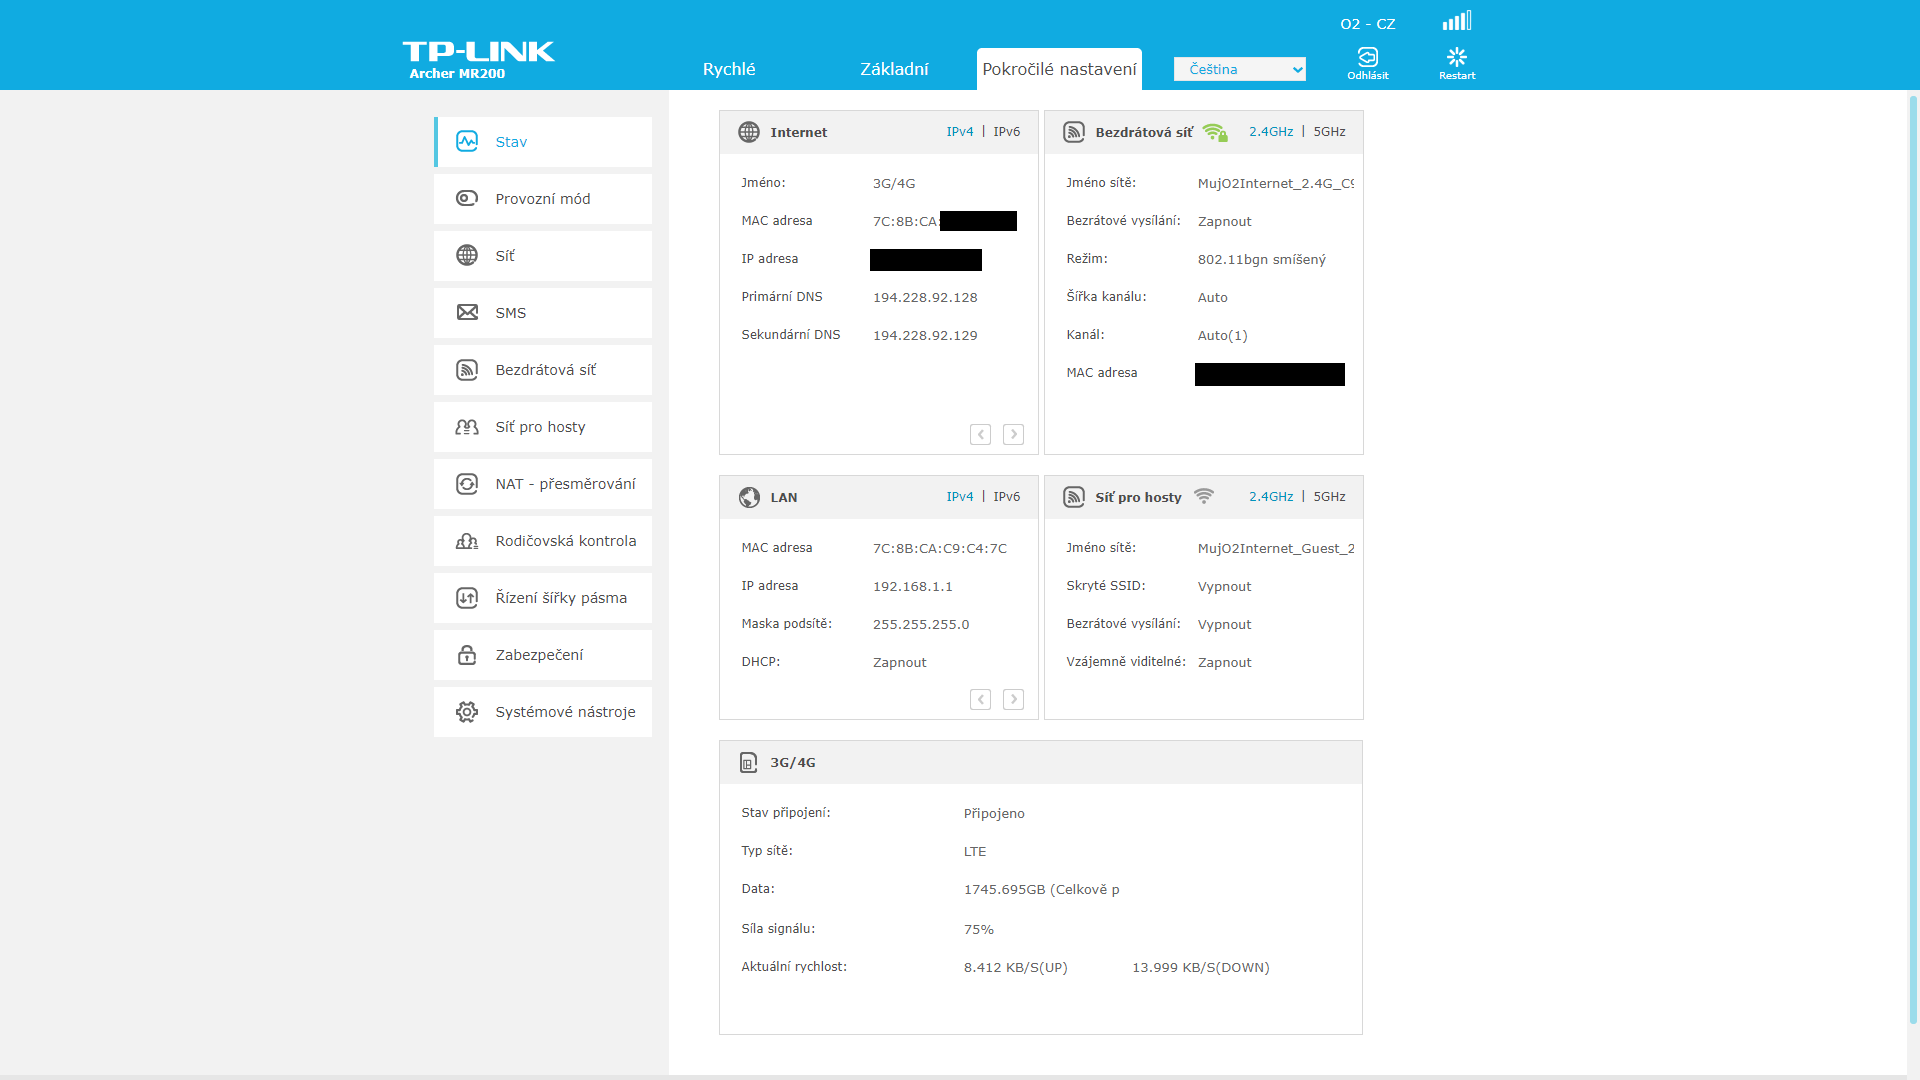Open the SMS envelope icon
This screenshot has height=1080, width=1920.
467,313
